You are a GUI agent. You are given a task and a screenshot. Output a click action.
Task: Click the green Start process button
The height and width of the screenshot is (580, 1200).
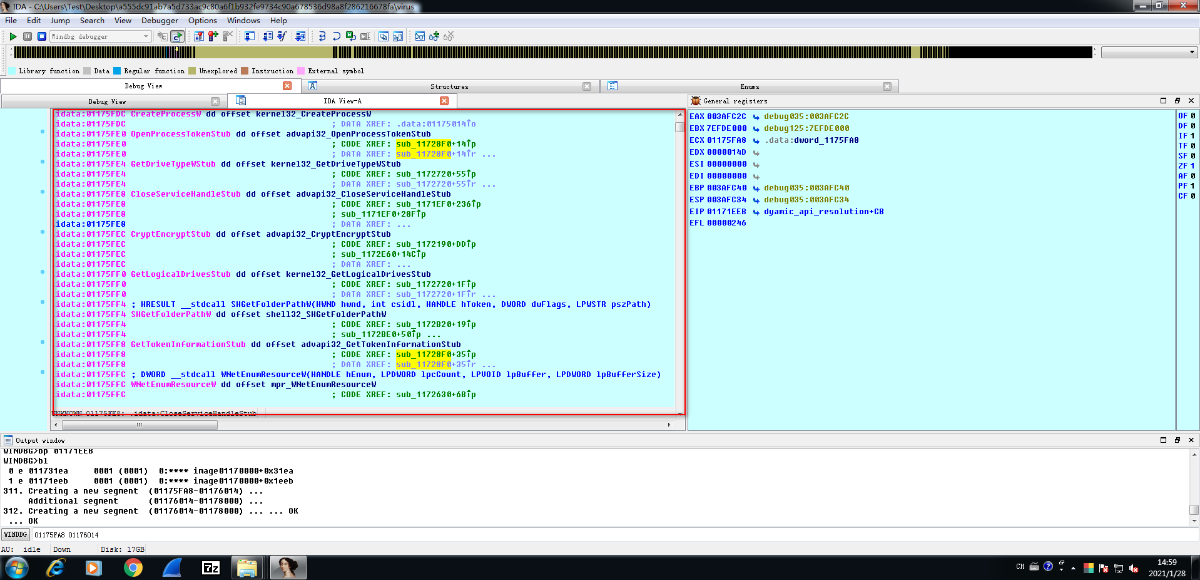[13, 36]
